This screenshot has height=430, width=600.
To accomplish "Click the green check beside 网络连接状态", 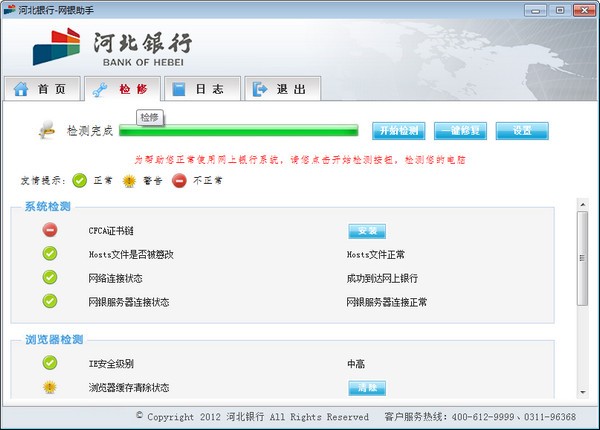I will [x=50, y=277].
